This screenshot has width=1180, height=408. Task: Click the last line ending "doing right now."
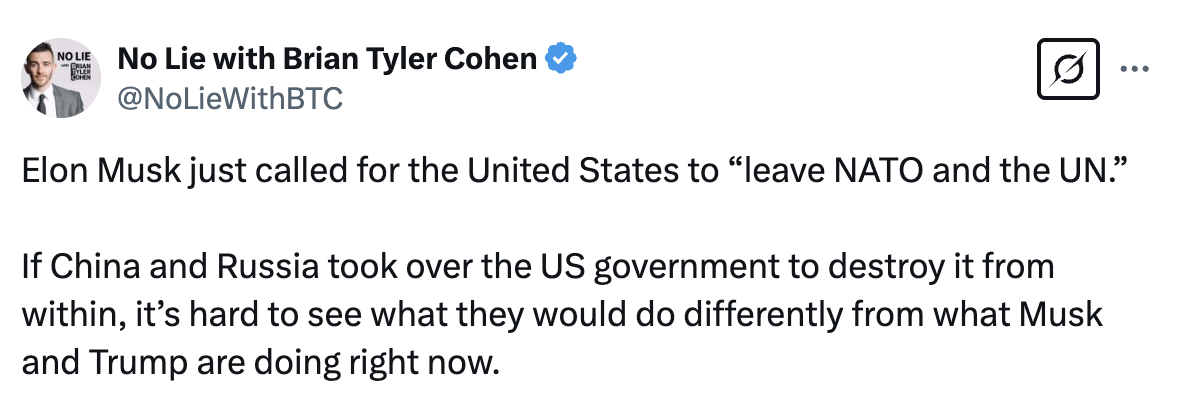click(260, 358)
